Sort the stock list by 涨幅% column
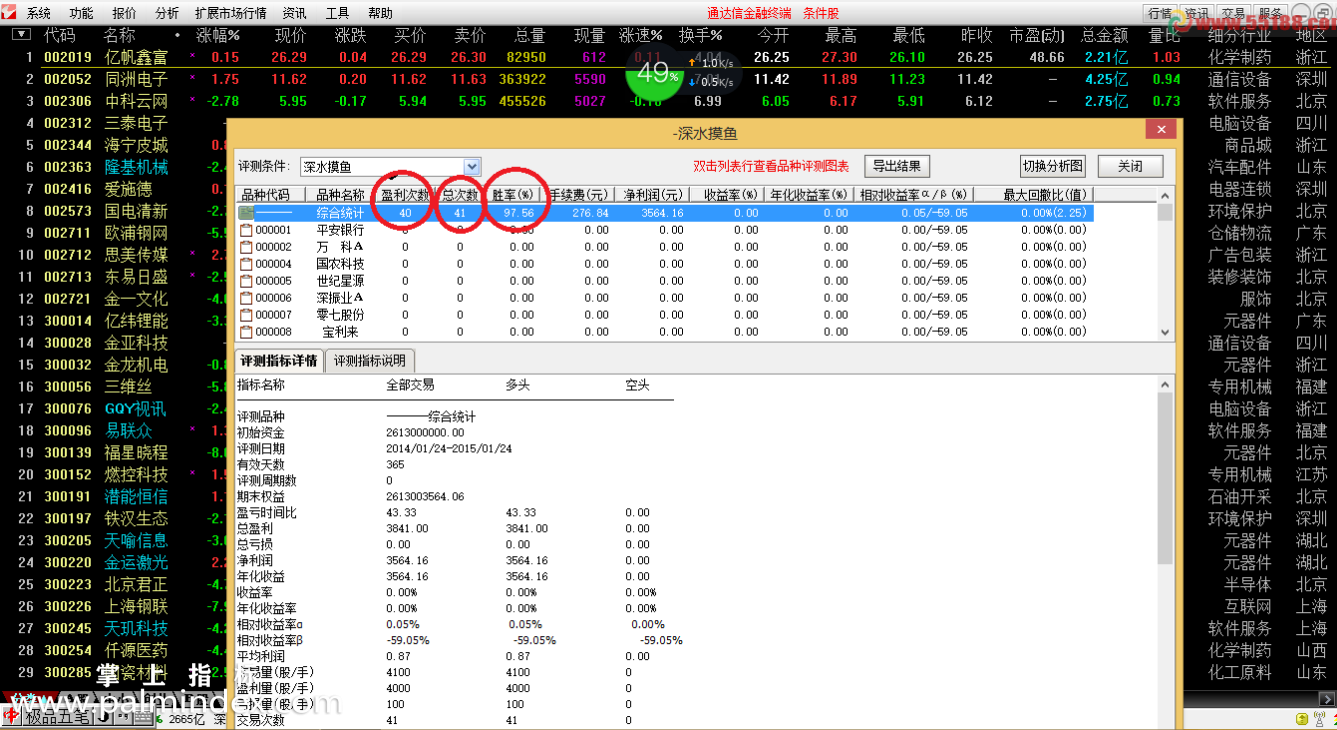This screenshot has width=1337, height=730. coord(218,36)
